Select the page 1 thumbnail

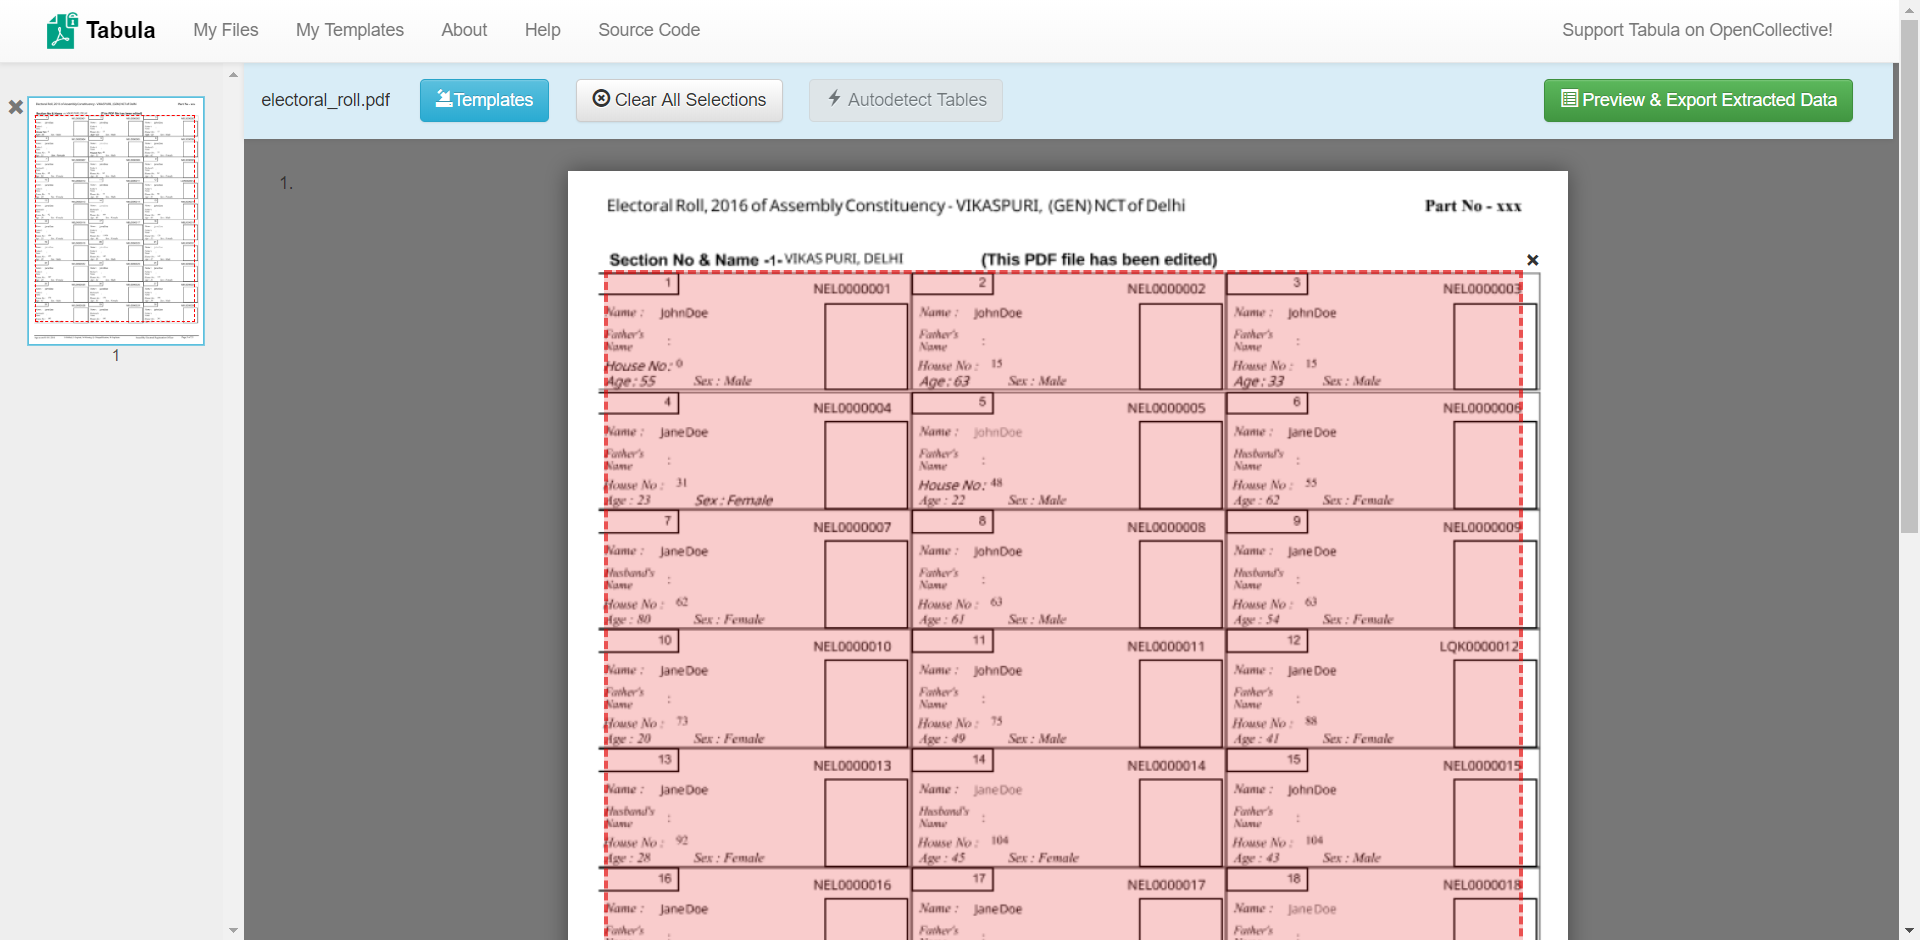coord(116,221)
